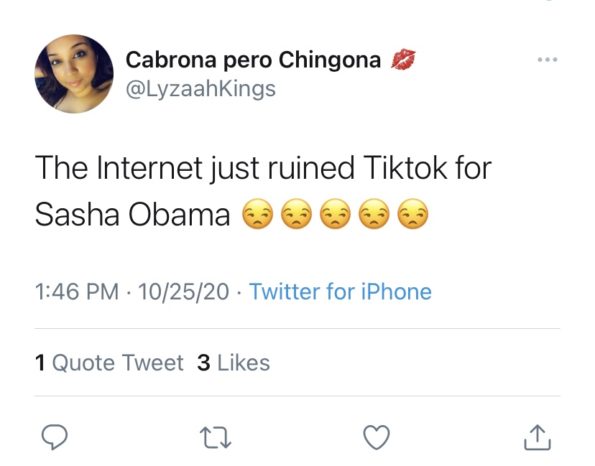595x466 pixels.
Task: Tap the second unamused emoji in tweet
Action: pyautogui.click(x=296, y=214)
